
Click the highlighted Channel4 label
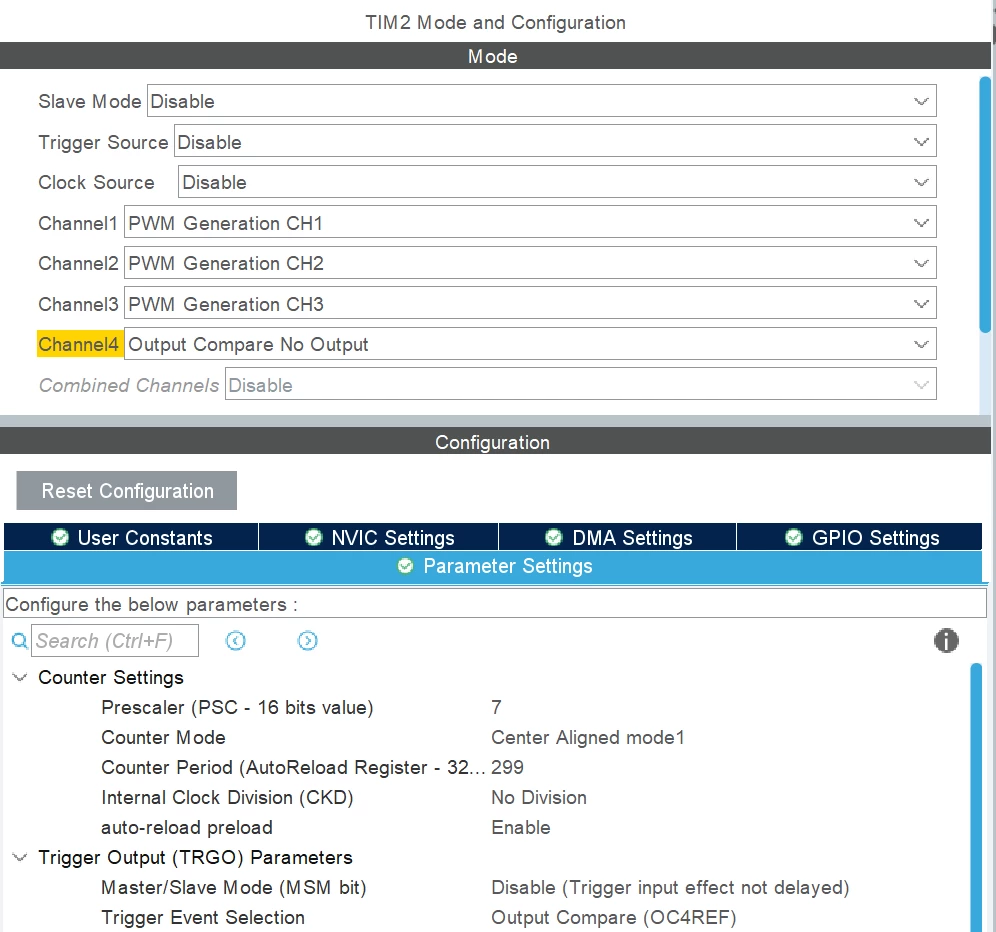(79, 344)
